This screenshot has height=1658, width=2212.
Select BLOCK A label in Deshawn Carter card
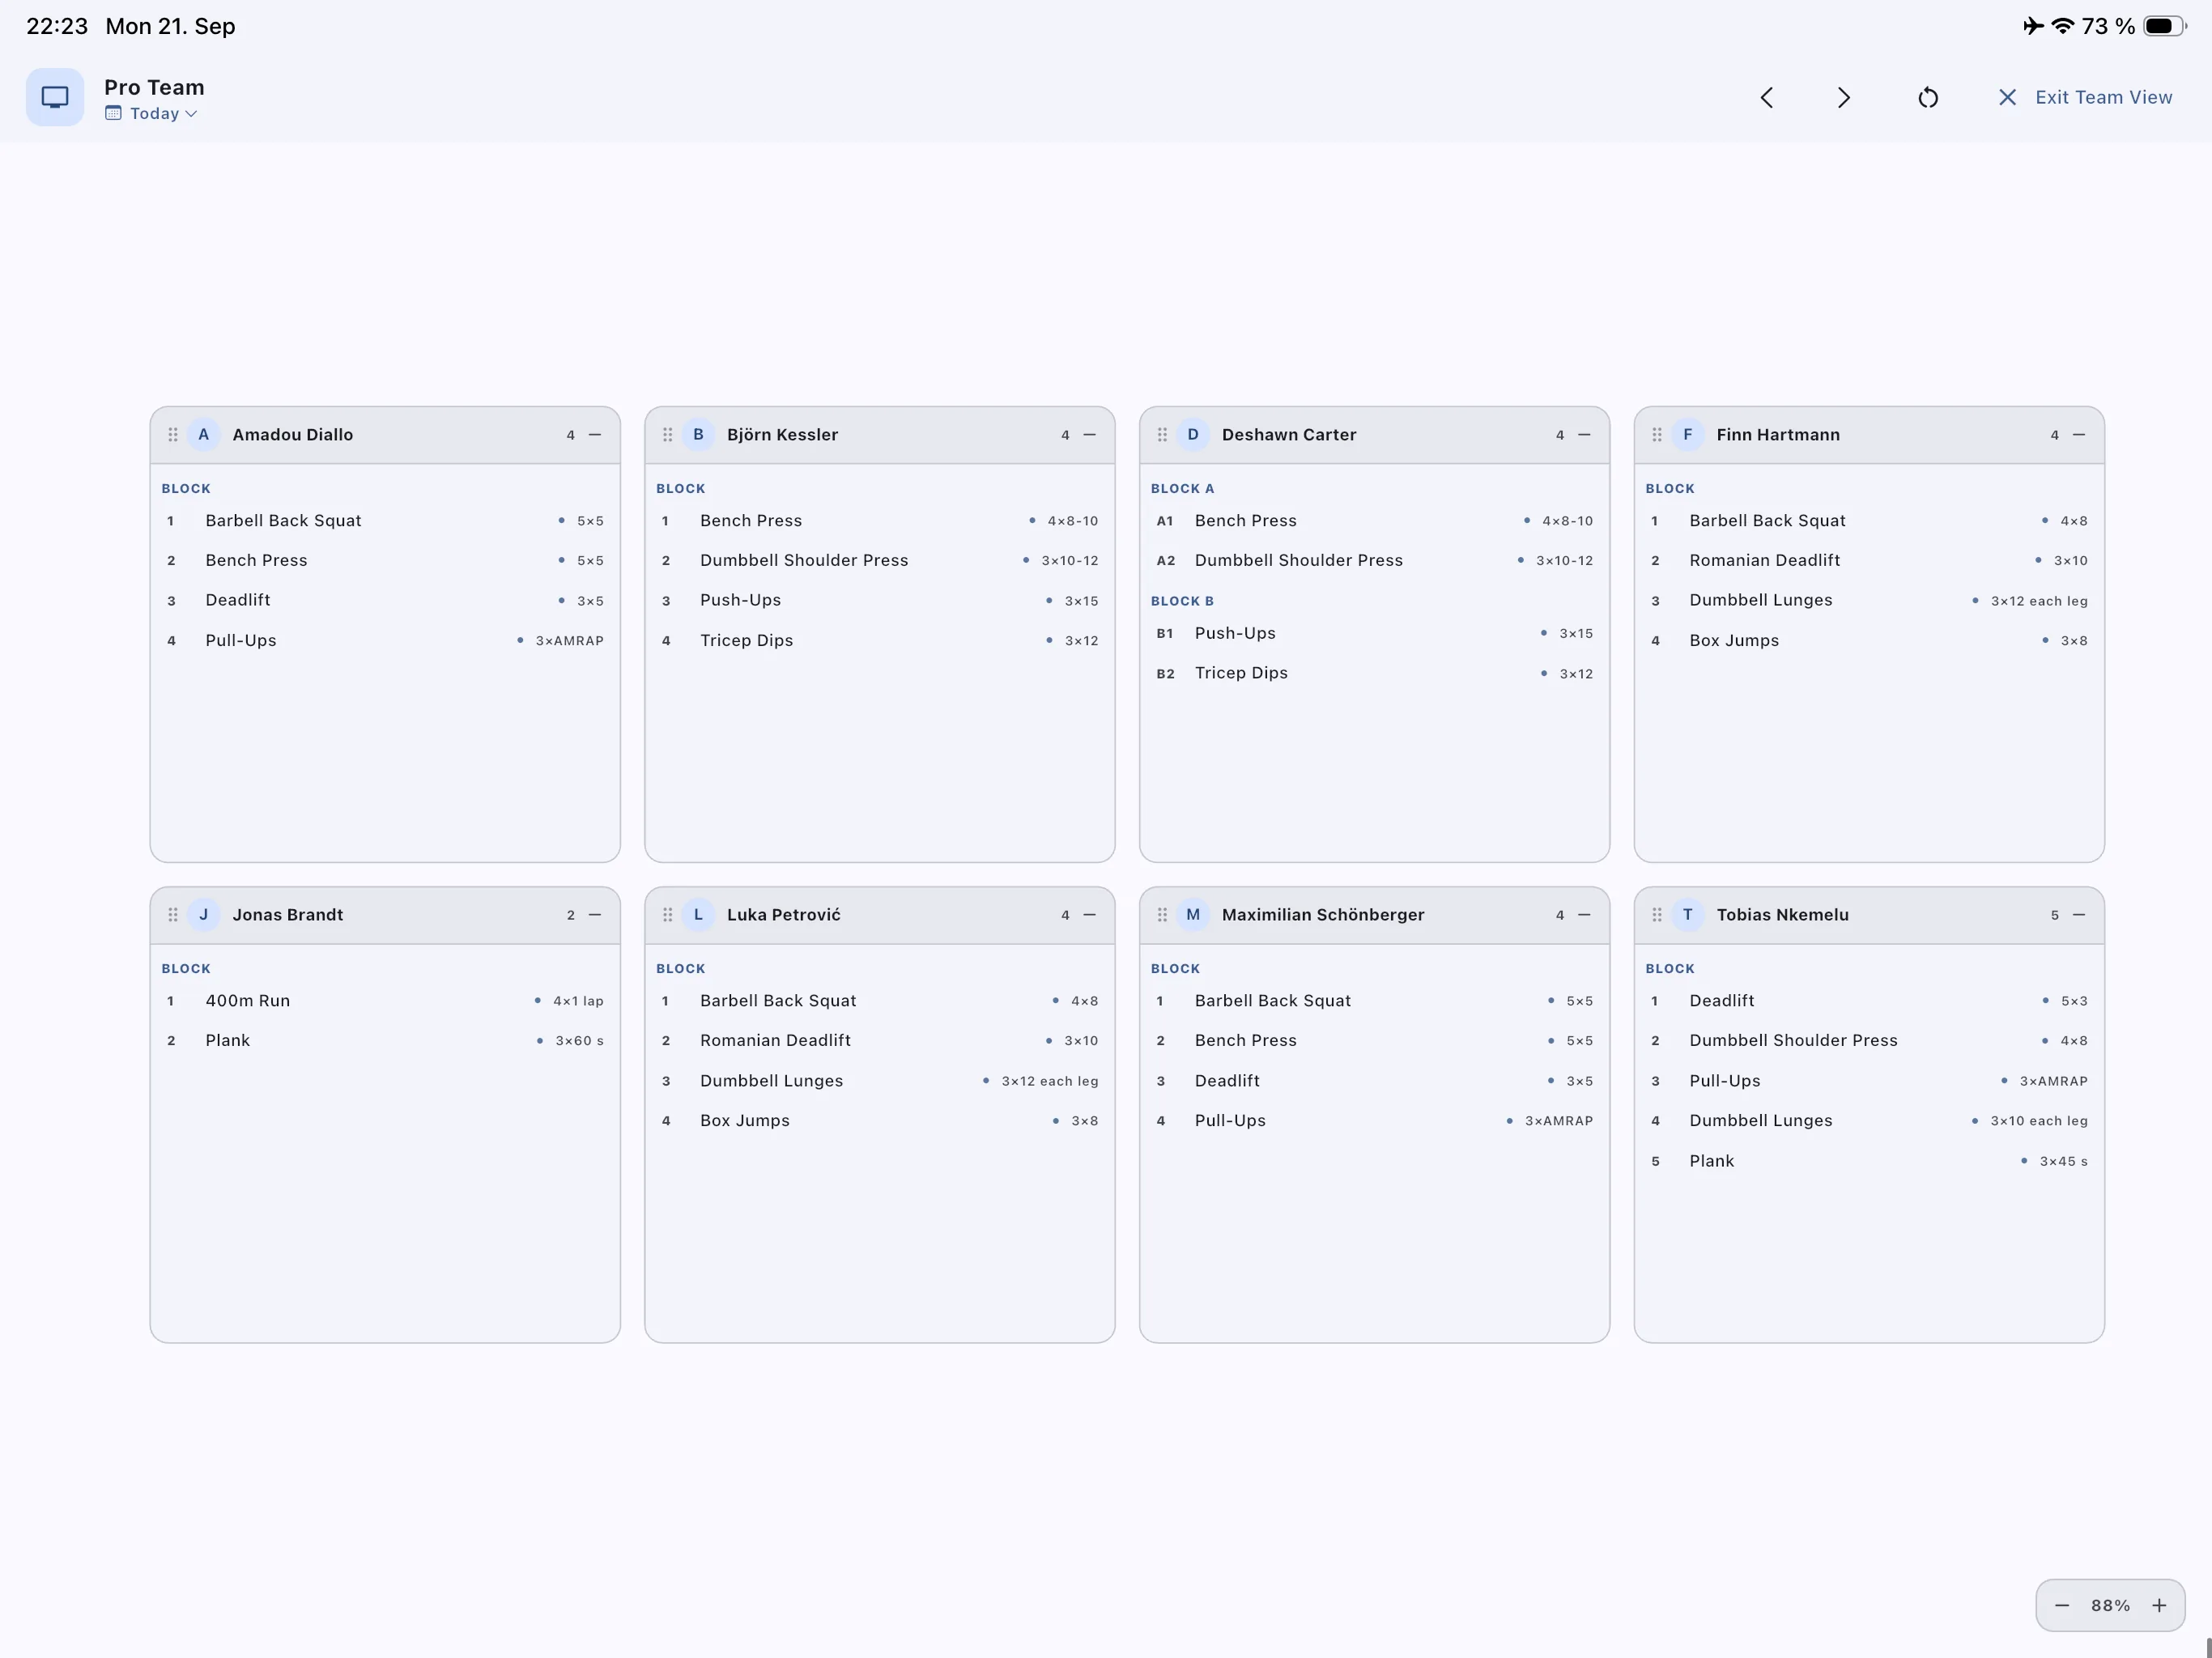coord(1182,489)
